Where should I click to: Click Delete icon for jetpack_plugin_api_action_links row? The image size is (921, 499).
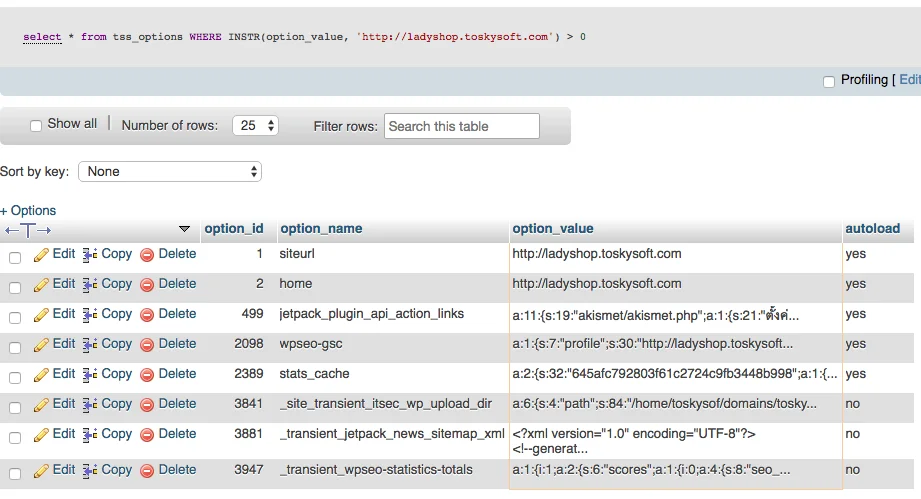(x=147, y=315)
